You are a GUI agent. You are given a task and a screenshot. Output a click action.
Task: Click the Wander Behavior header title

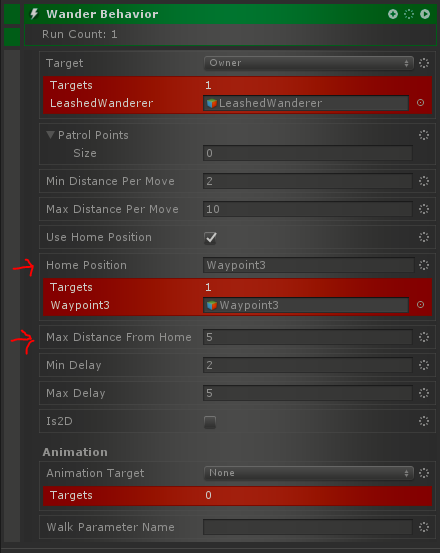pyautogui.click(x=102, y=14)
